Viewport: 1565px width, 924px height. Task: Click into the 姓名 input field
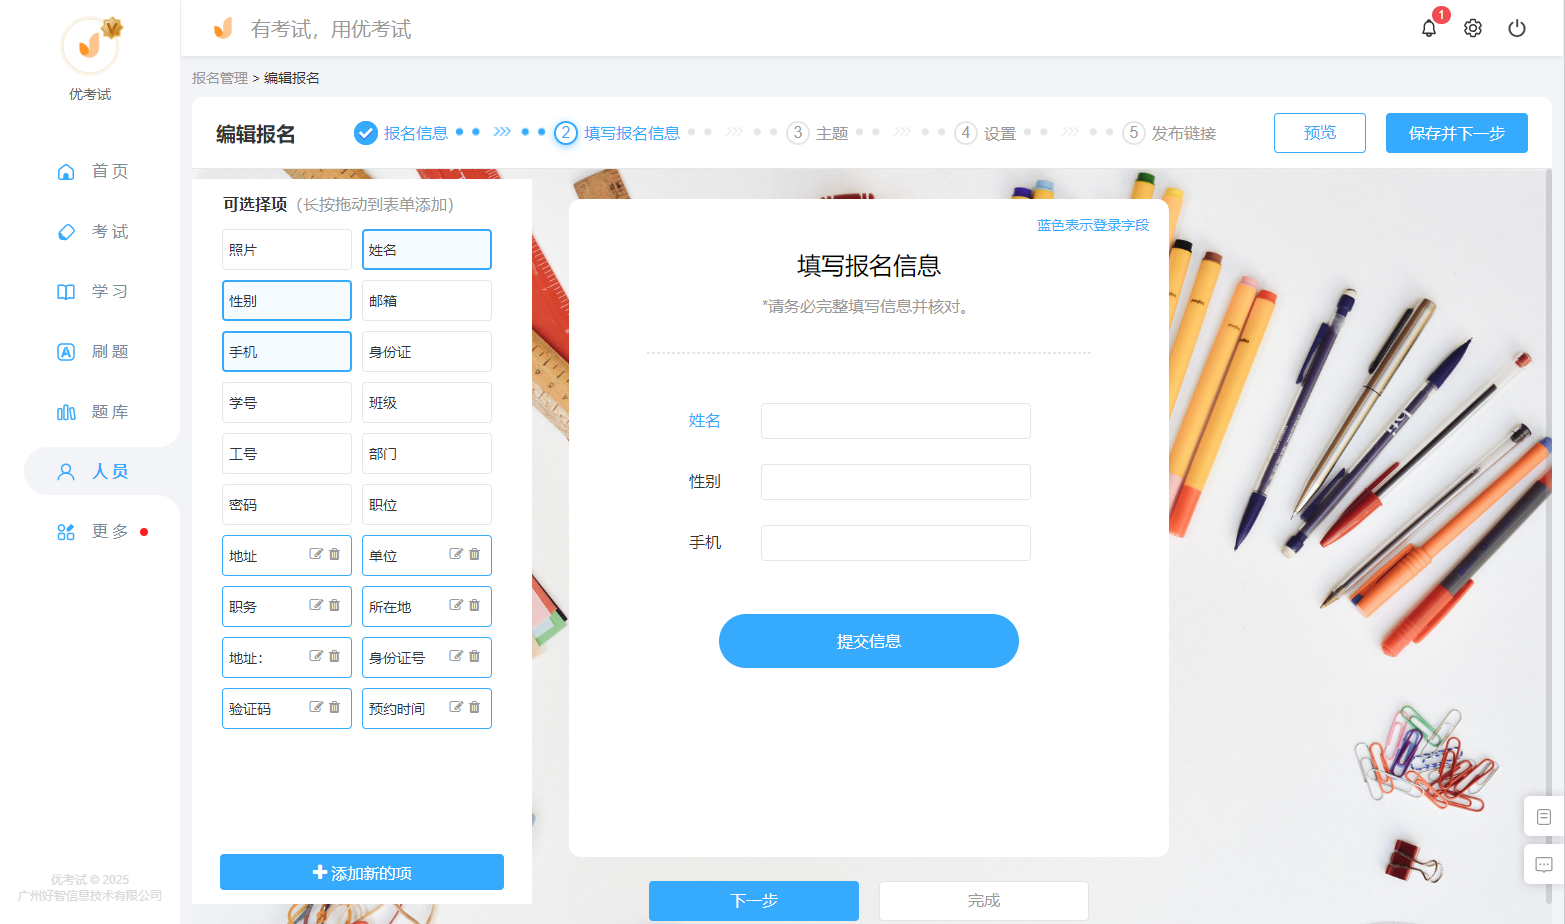pos(896,421)
